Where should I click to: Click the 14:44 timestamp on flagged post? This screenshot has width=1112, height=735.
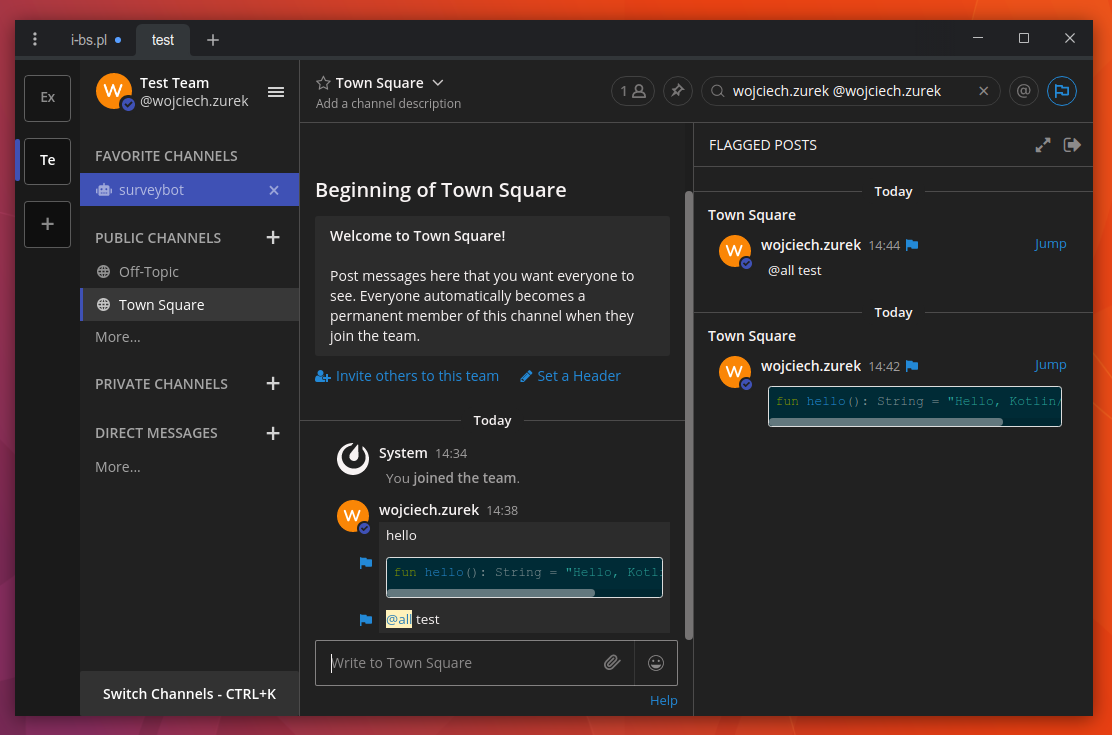884,245
